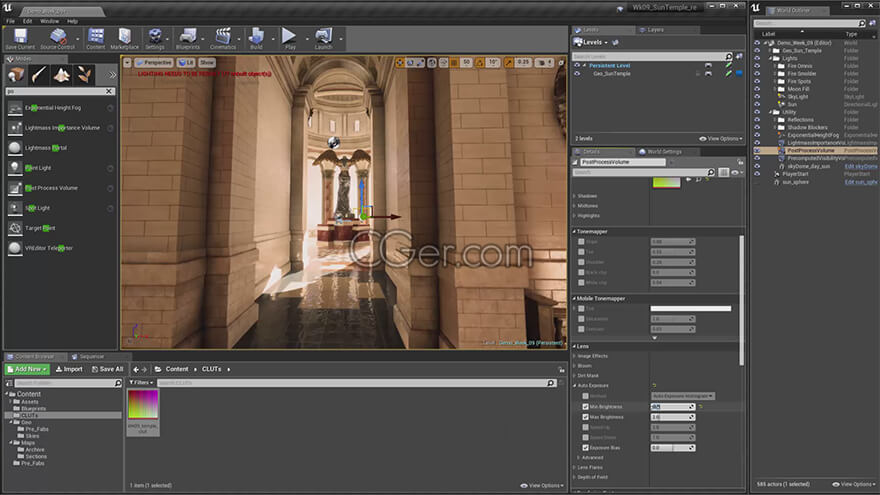
Task: Select the color lookup table asset thumbnail
Action: point(143,404)
